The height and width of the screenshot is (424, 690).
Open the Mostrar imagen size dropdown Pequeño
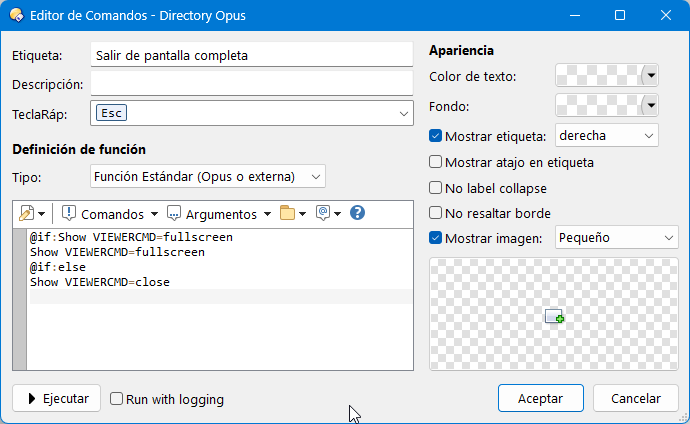pos(617,238)
